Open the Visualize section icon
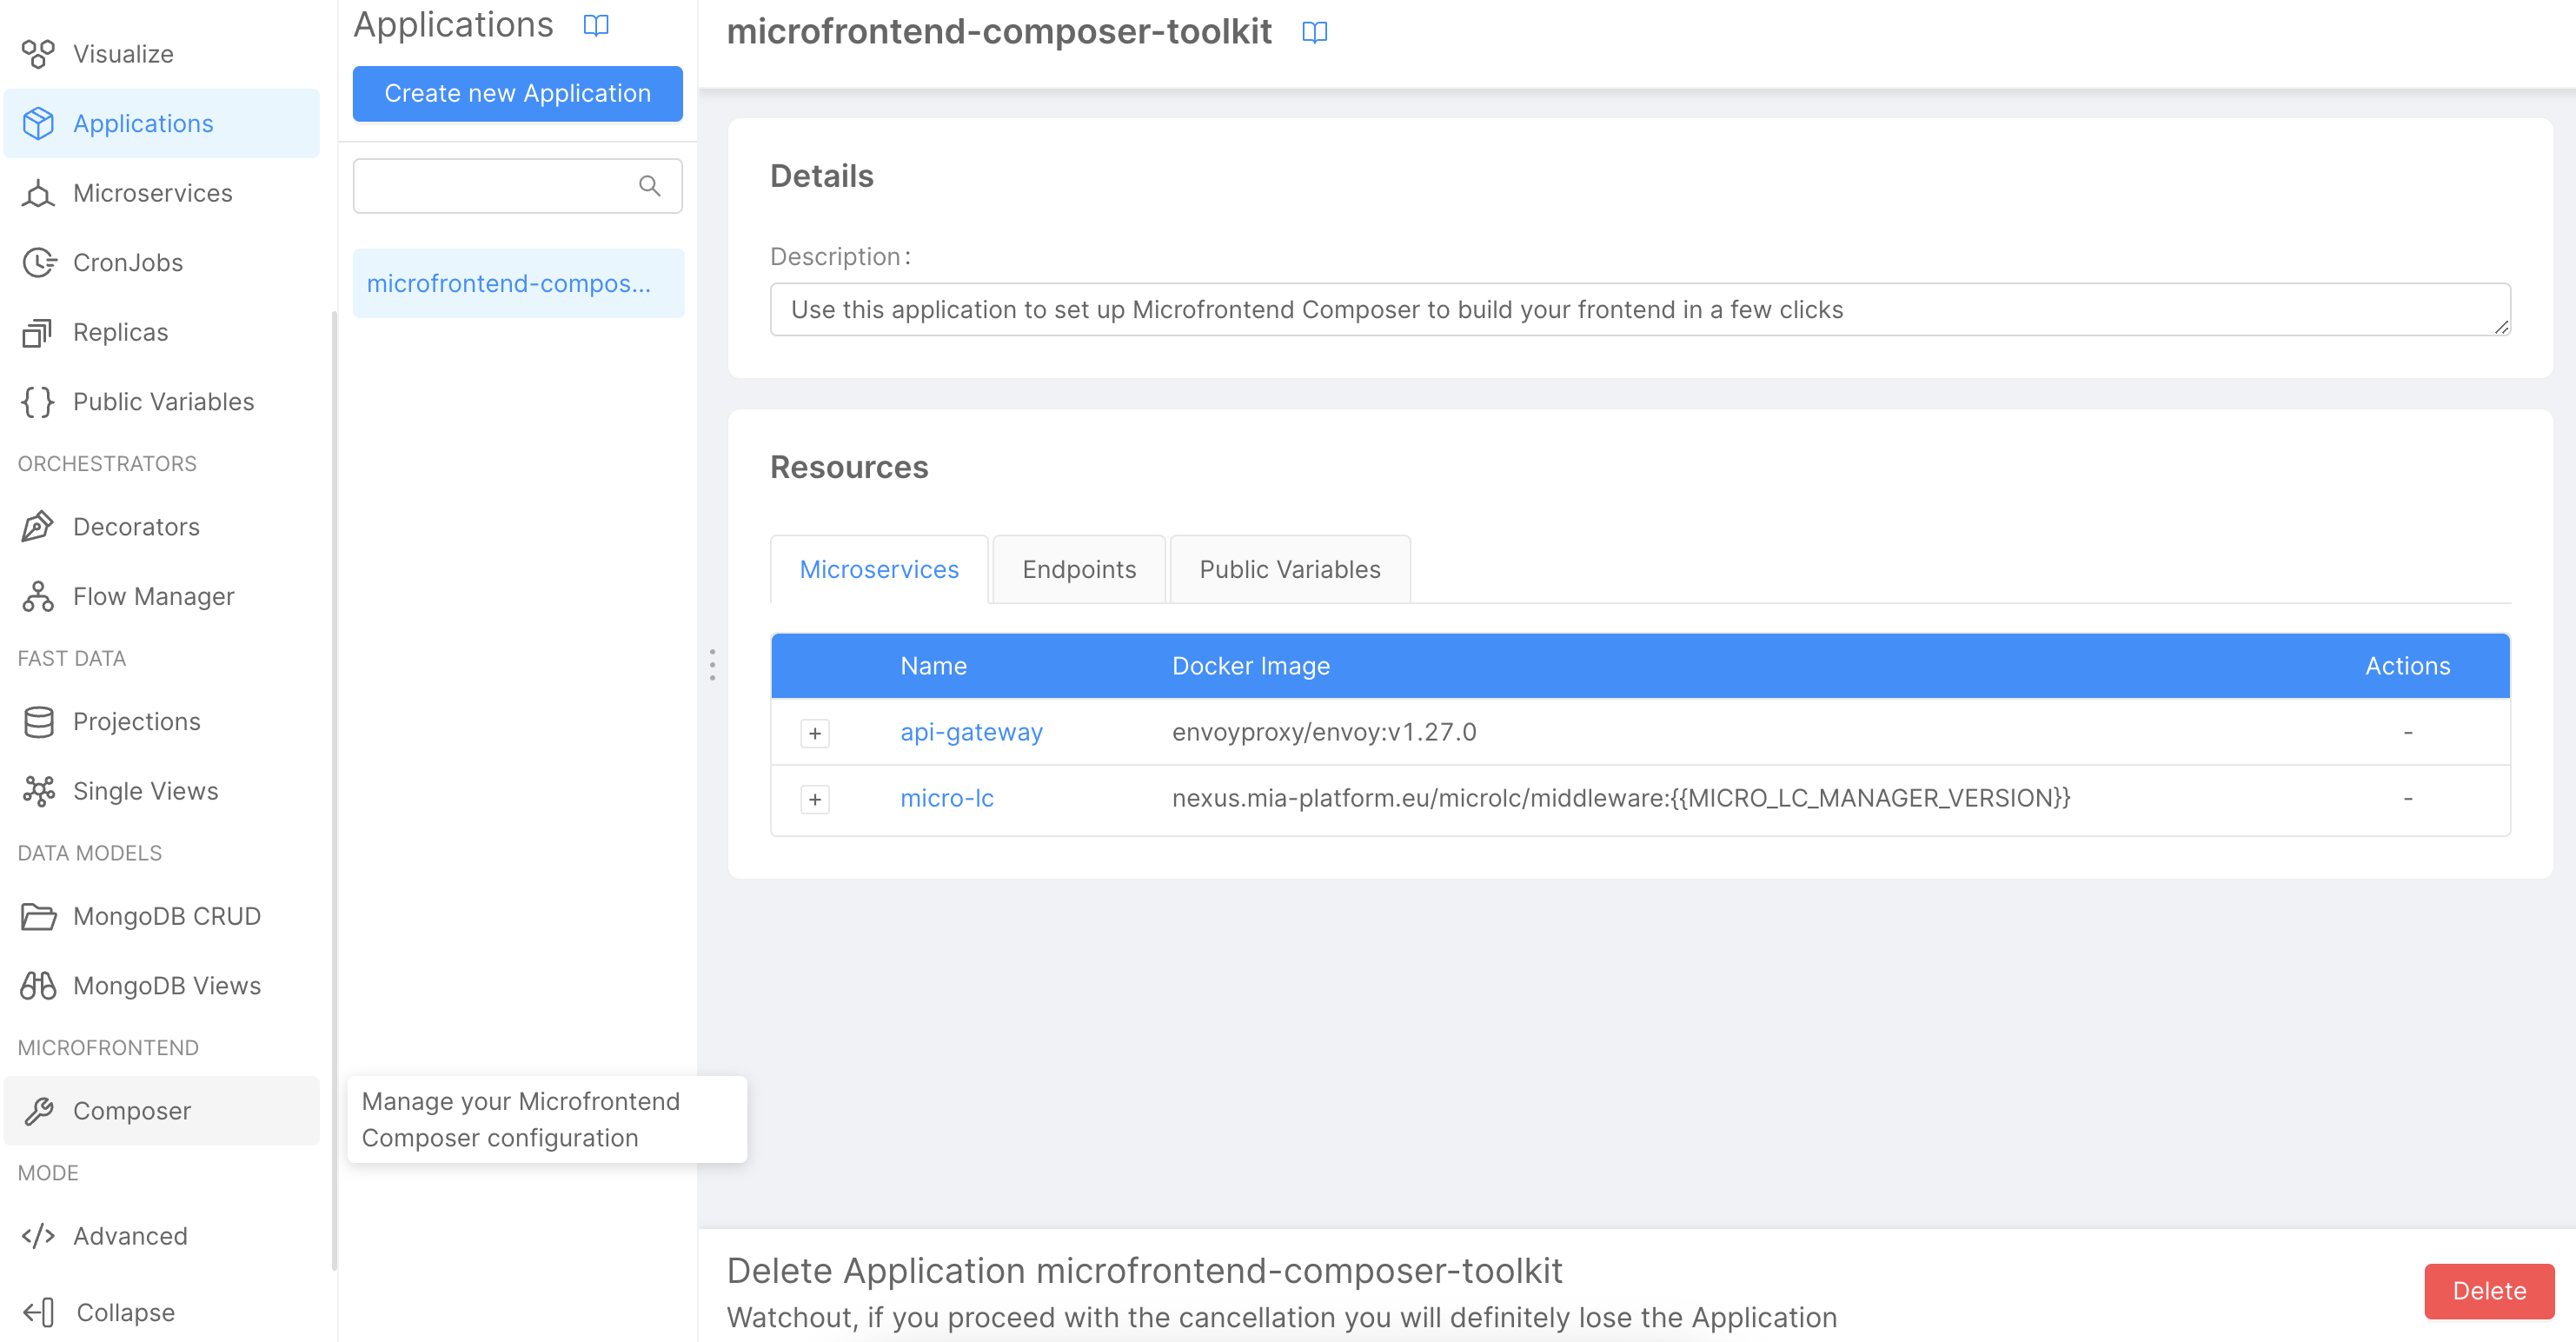 [x=38, y=54]
